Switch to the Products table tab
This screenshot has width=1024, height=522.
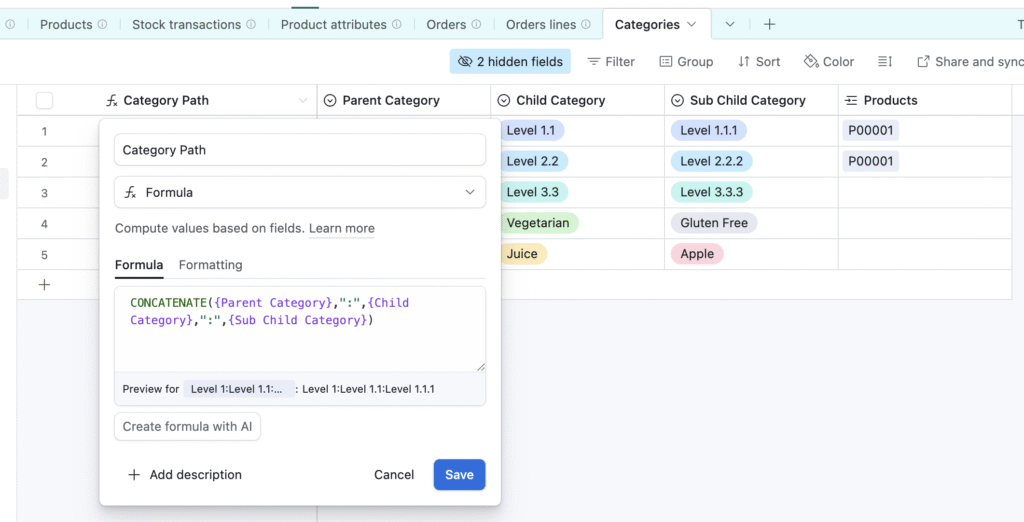pos(66,24)
